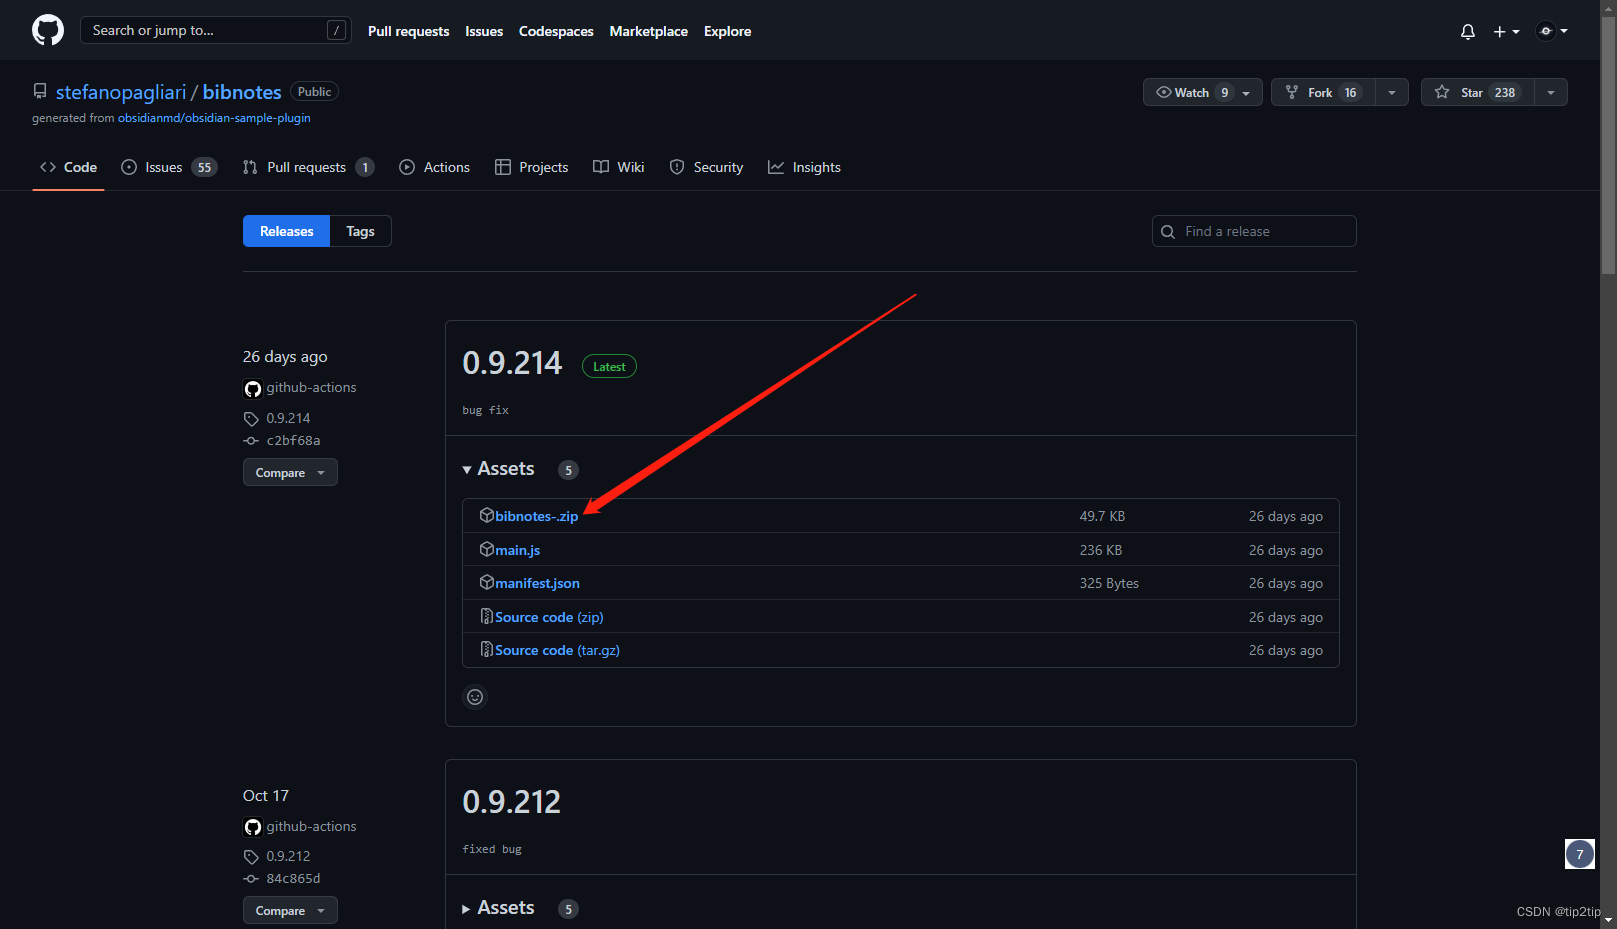Viewport: 1617px width, 929px height.
Task: Open the Compare dropdown for 0.9.212
Action: [x=290, y=910]
